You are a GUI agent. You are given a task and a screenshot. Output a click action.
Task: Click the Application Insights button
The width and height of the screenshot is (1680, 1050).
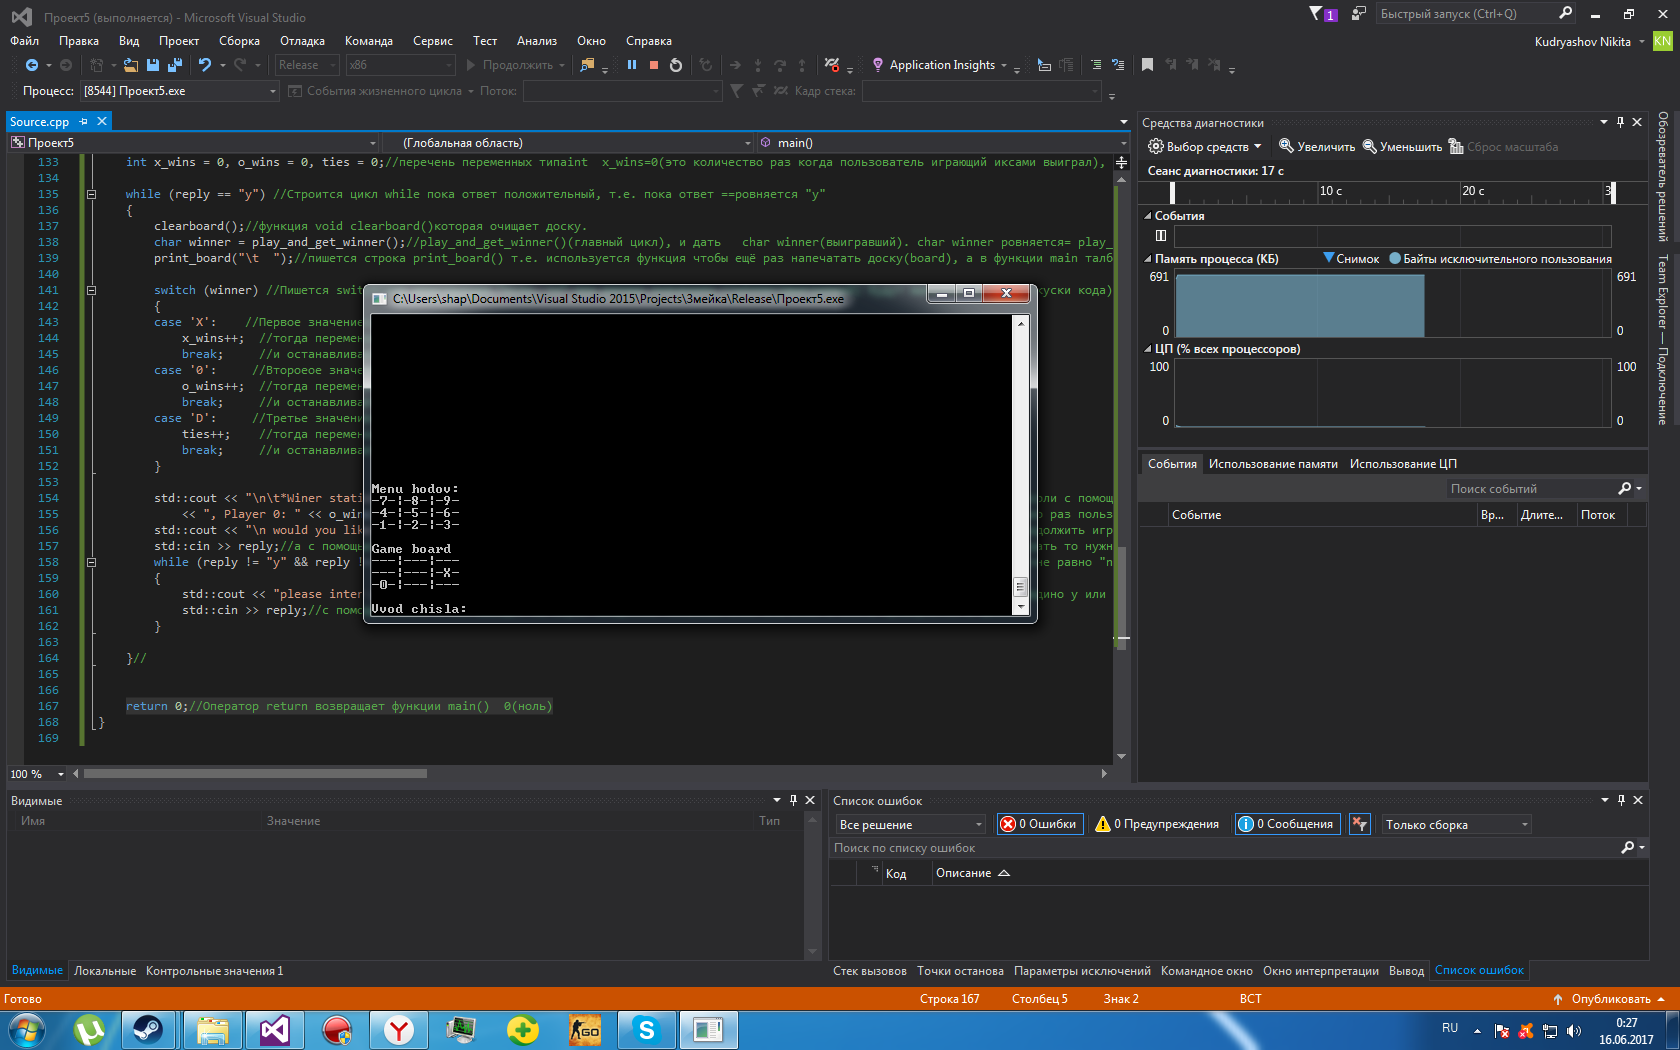click(x=941, y=65)
